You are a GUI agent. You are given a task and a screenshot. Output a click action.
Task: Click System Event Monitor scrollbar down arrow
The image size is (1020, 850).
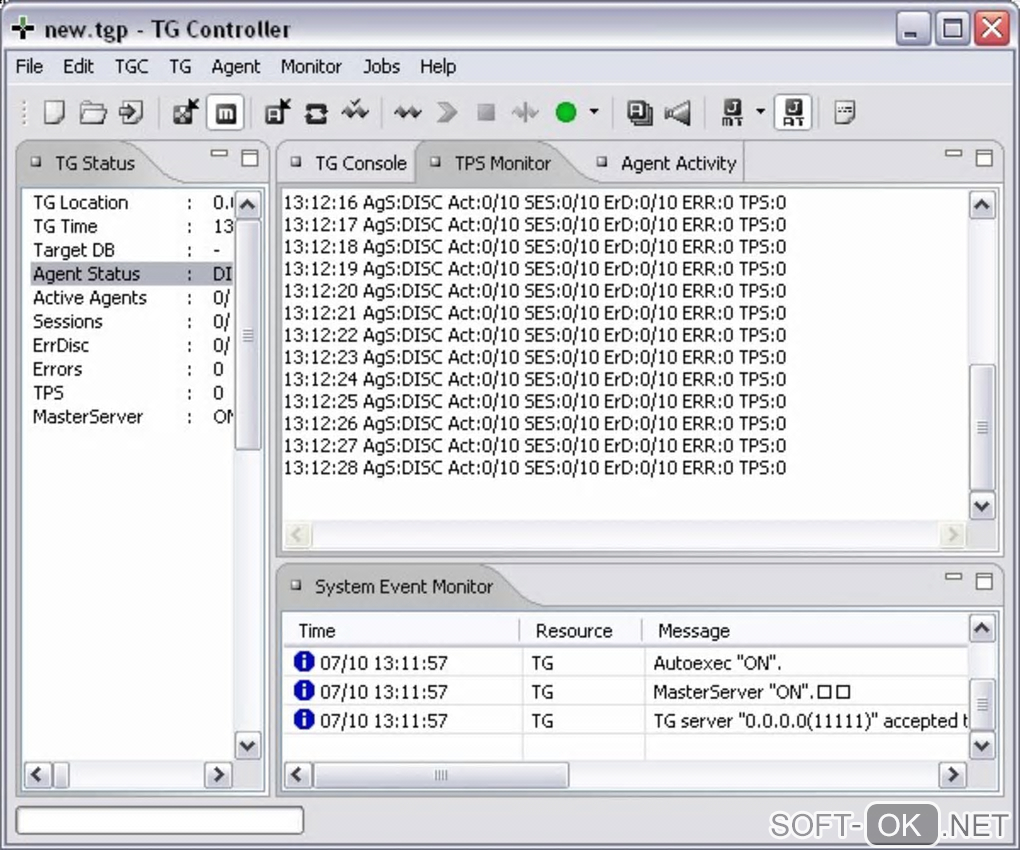982,745
